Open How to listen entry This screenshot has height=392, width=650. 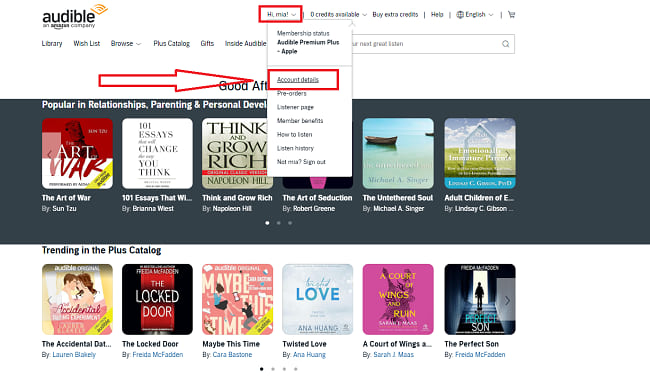[x=294, y=135]
